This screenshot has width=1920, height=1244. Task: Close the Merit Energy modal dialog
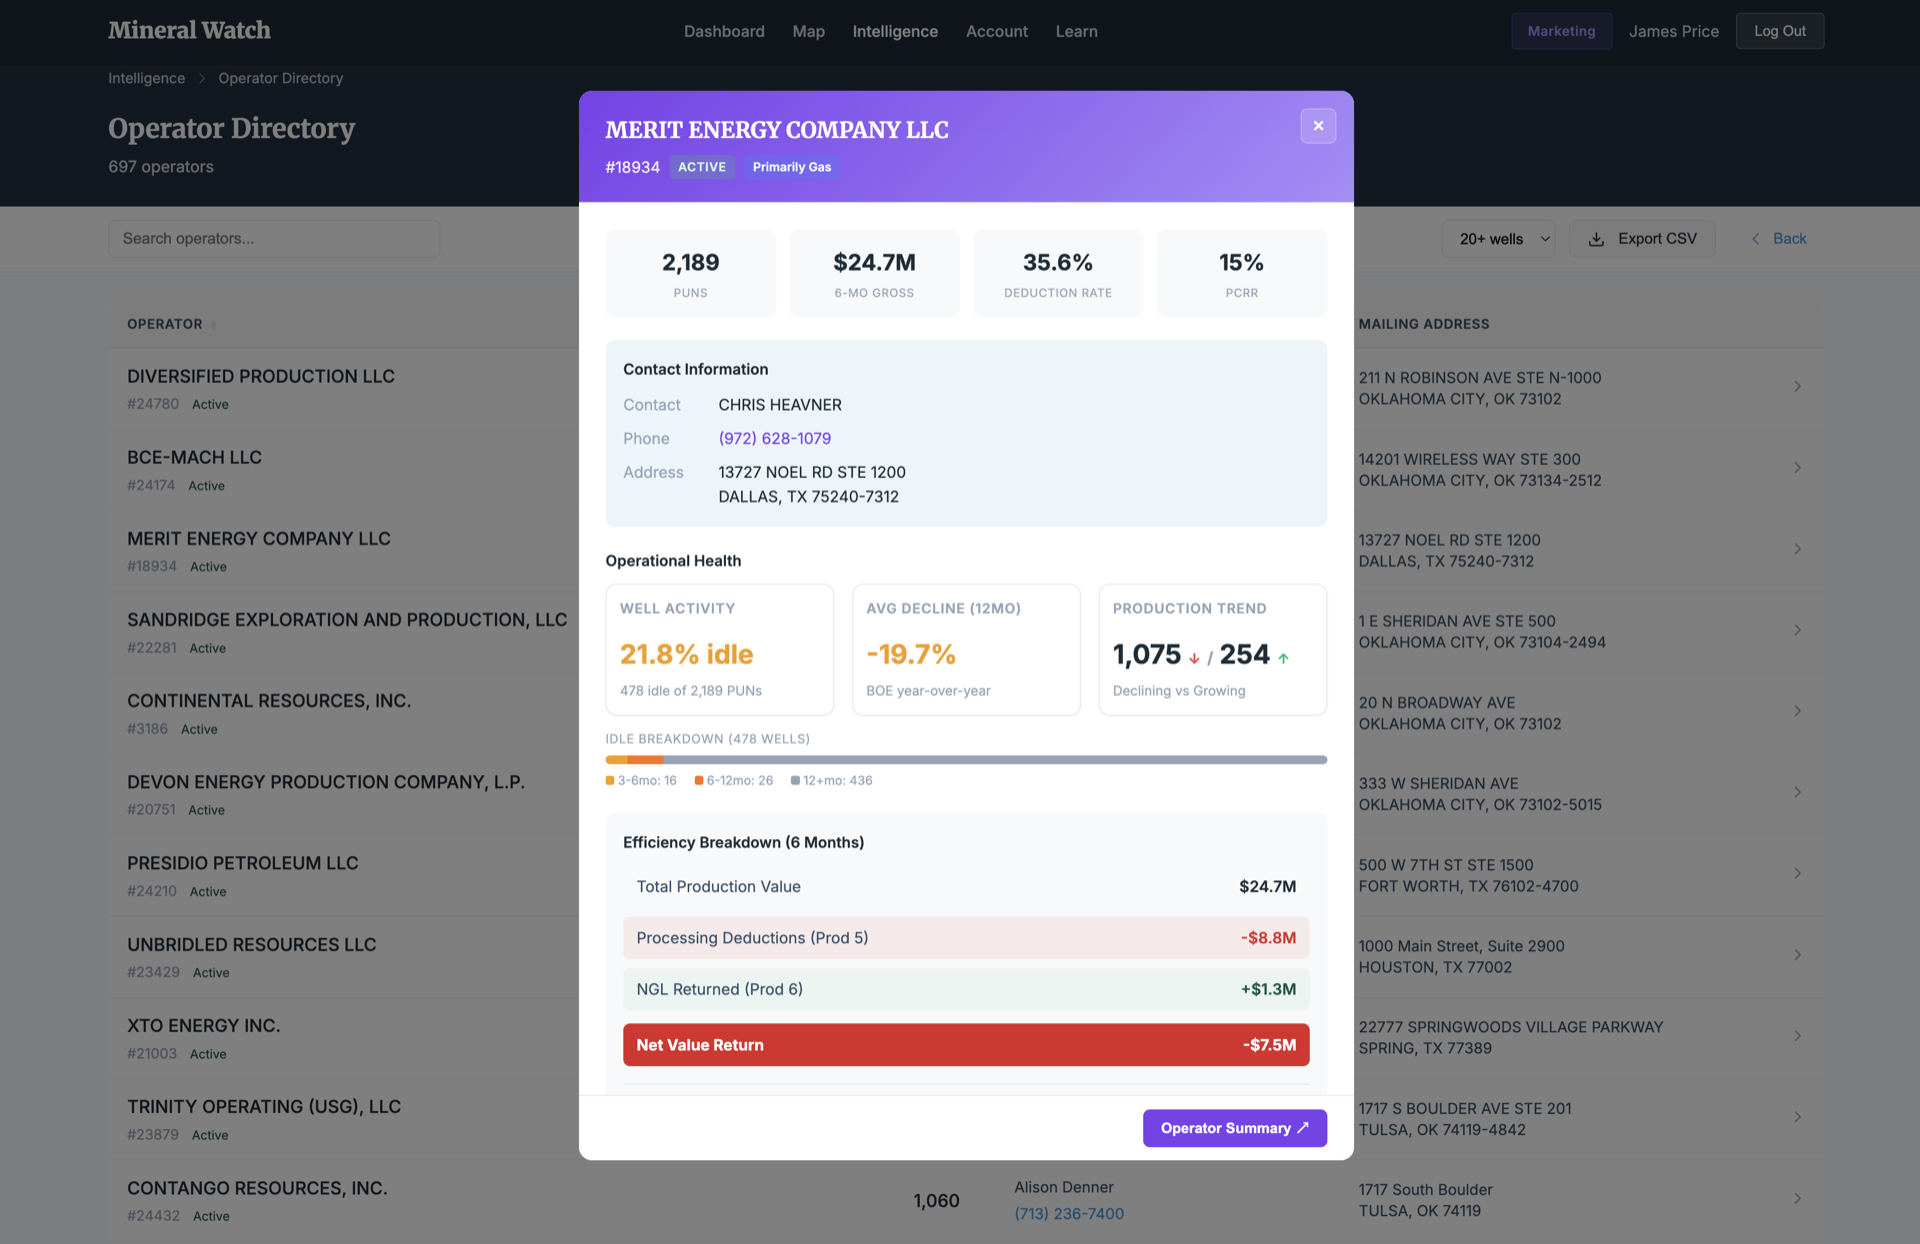(x=1318, y=126)
